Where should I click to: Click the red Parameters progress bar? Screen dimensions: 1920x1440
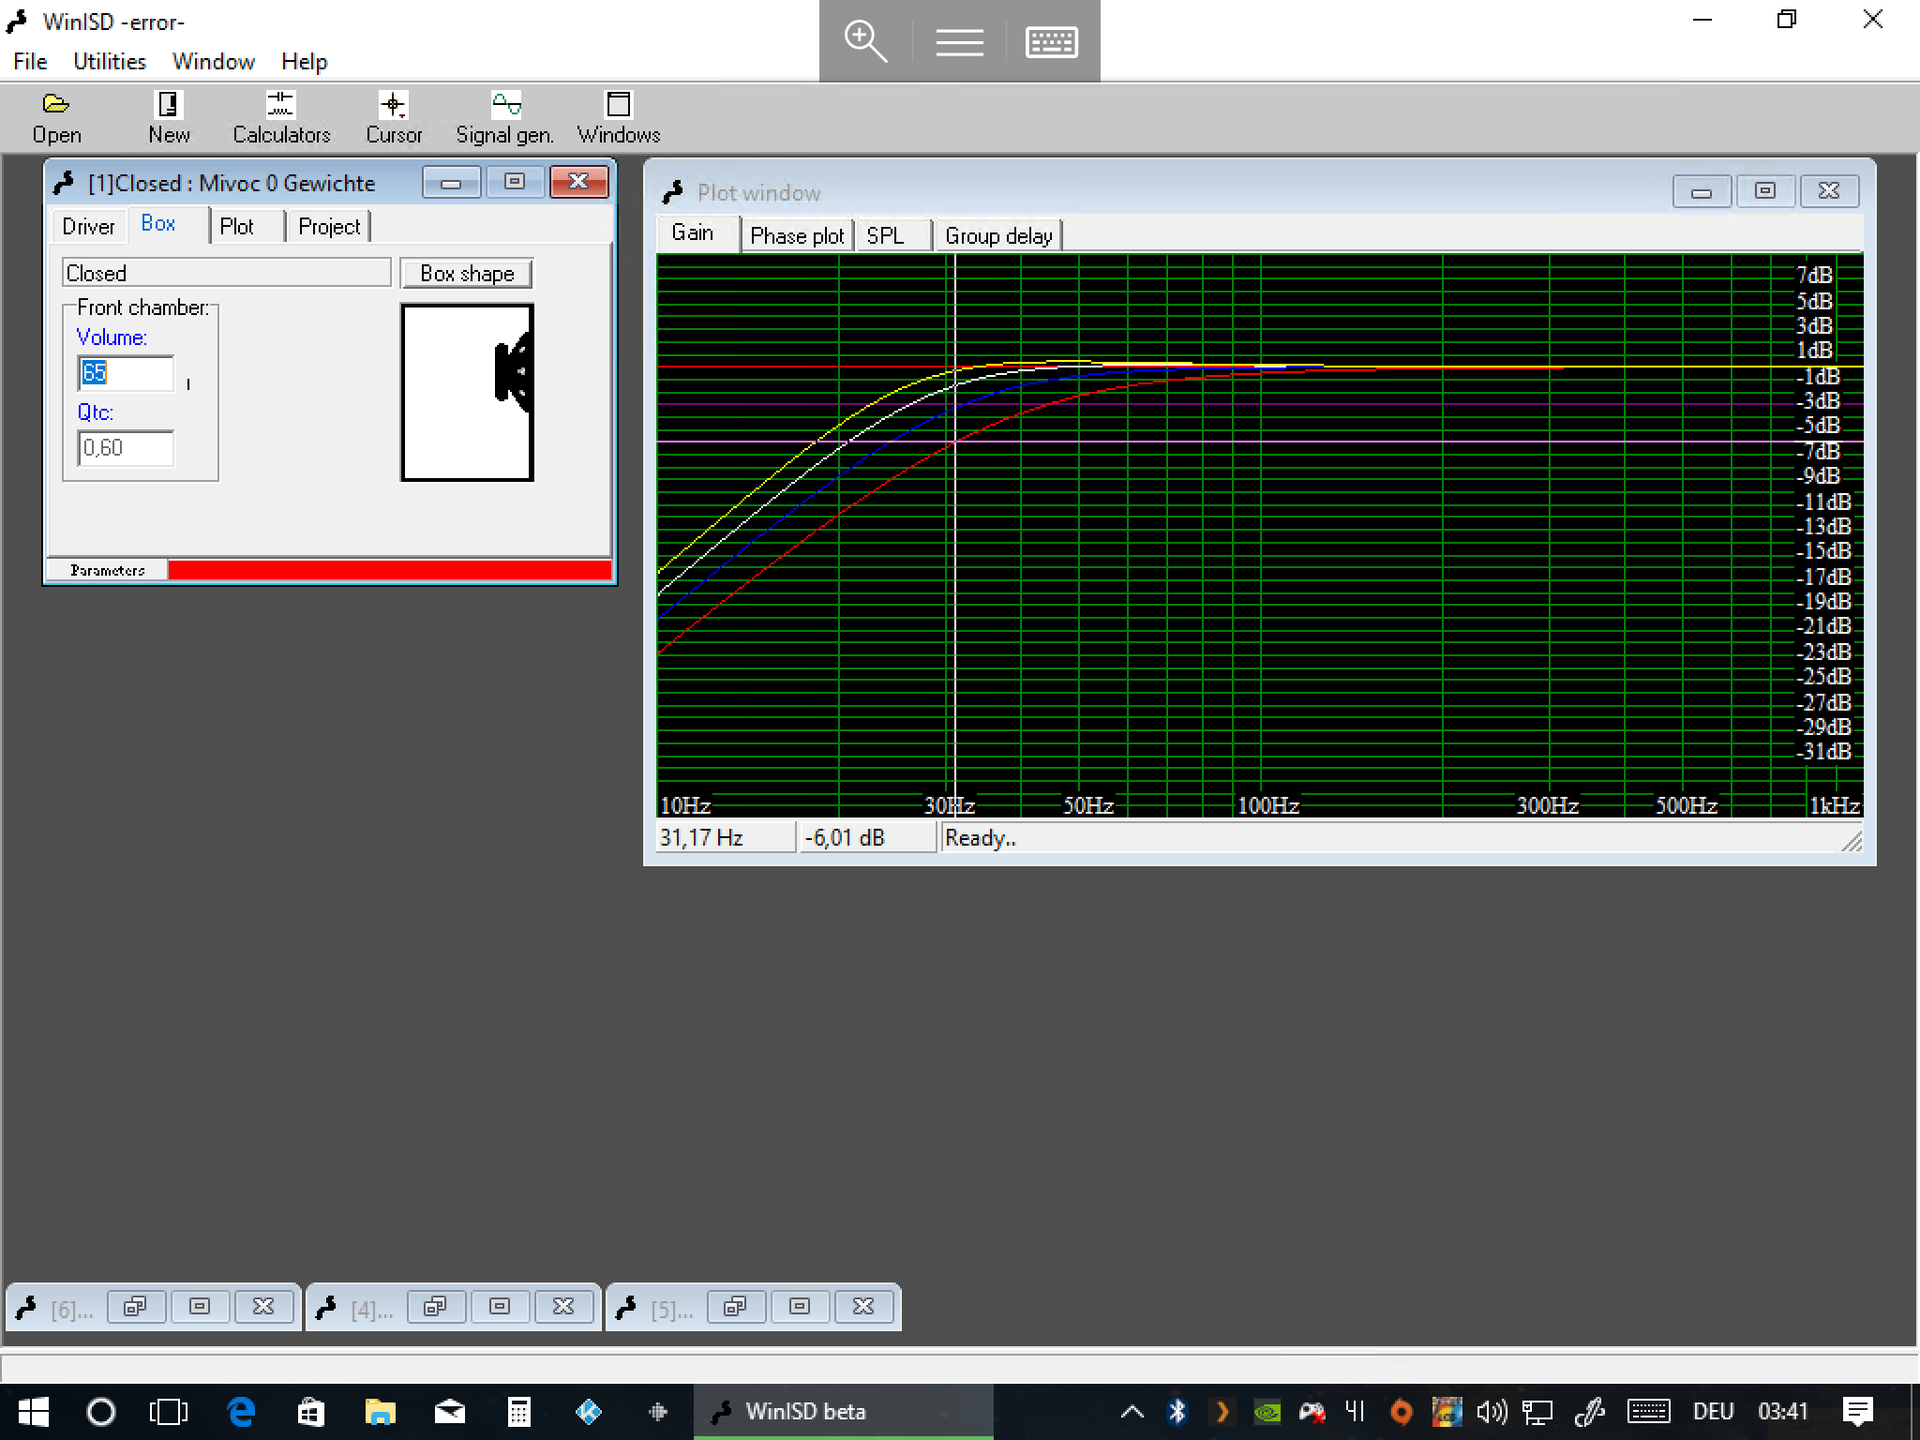(389, 570)
